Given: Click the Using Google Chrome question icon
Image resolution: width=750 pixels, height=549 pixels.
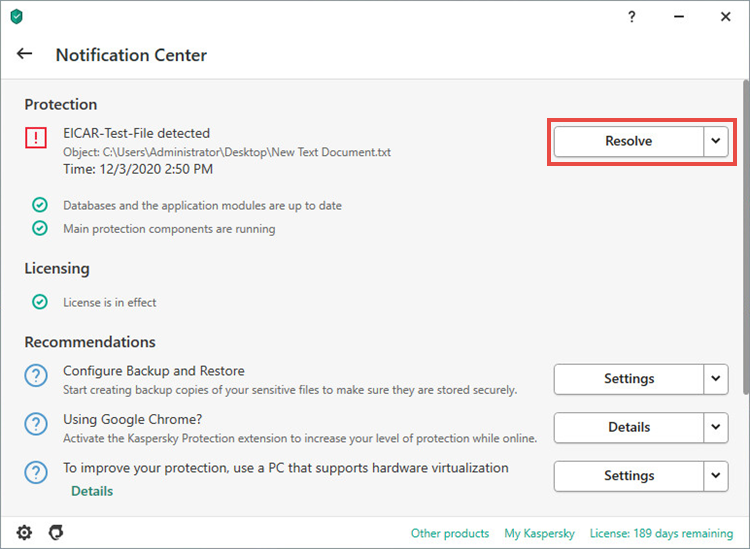Looking at the screenshot, I should pyautogui.click(x=36, y=424).
